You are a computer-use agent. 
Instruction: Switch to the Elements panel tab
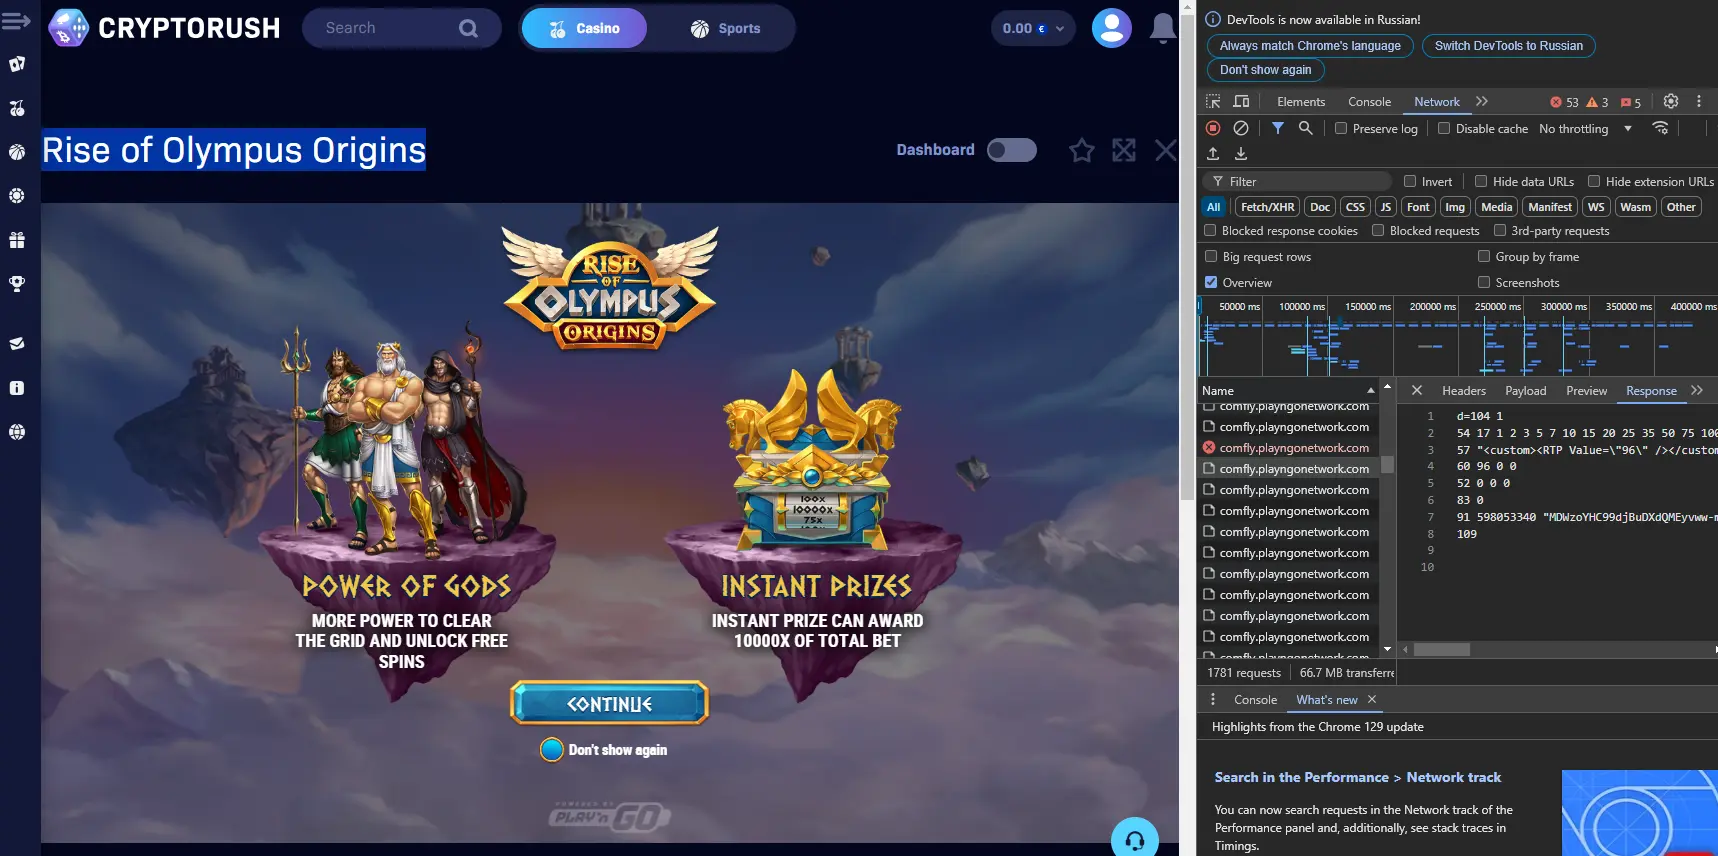pos(1301,102)
